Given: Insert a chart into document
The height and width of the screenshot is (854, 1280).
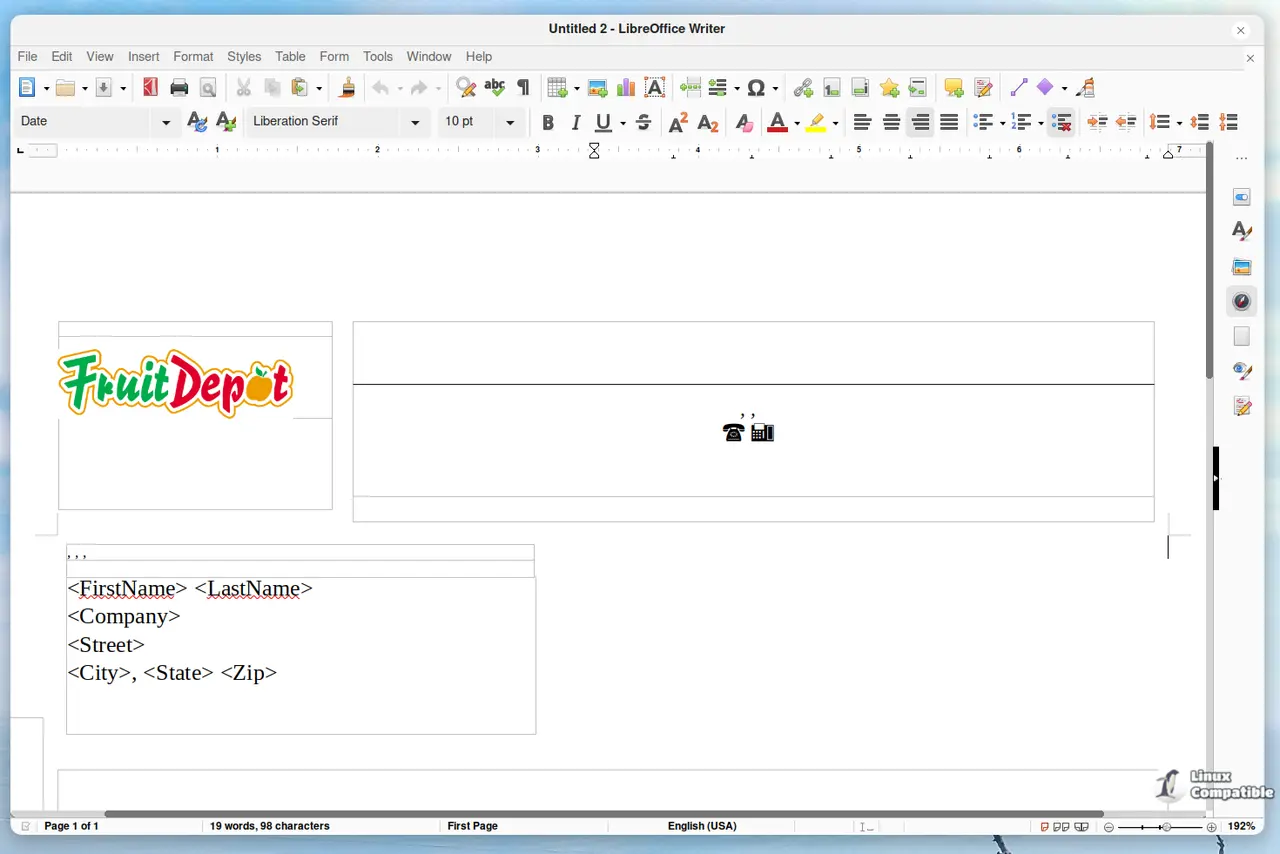Looking at the screenshot, I should point(626,88).
